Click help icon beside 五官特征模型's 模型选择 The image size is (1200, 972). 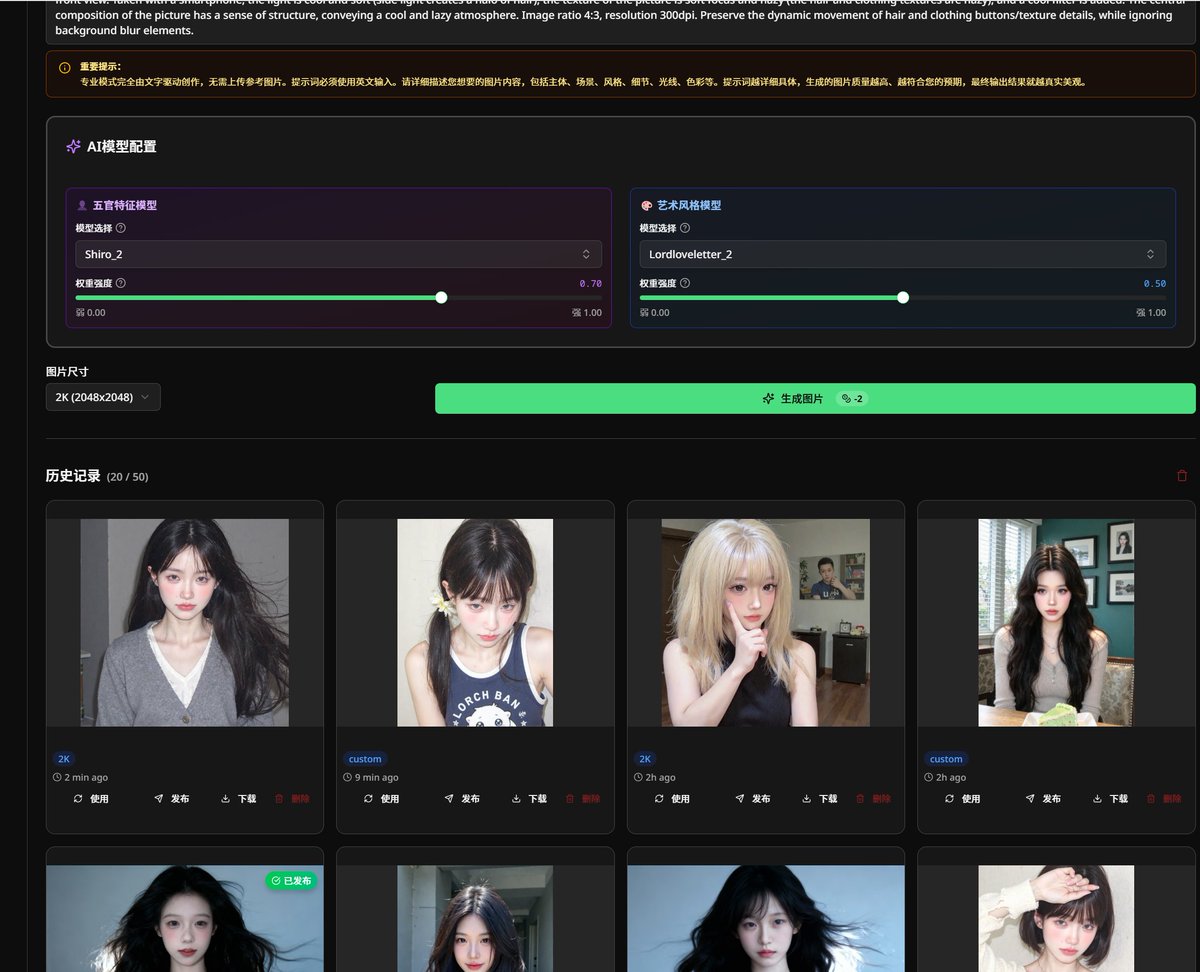click(x=121, y=228)
